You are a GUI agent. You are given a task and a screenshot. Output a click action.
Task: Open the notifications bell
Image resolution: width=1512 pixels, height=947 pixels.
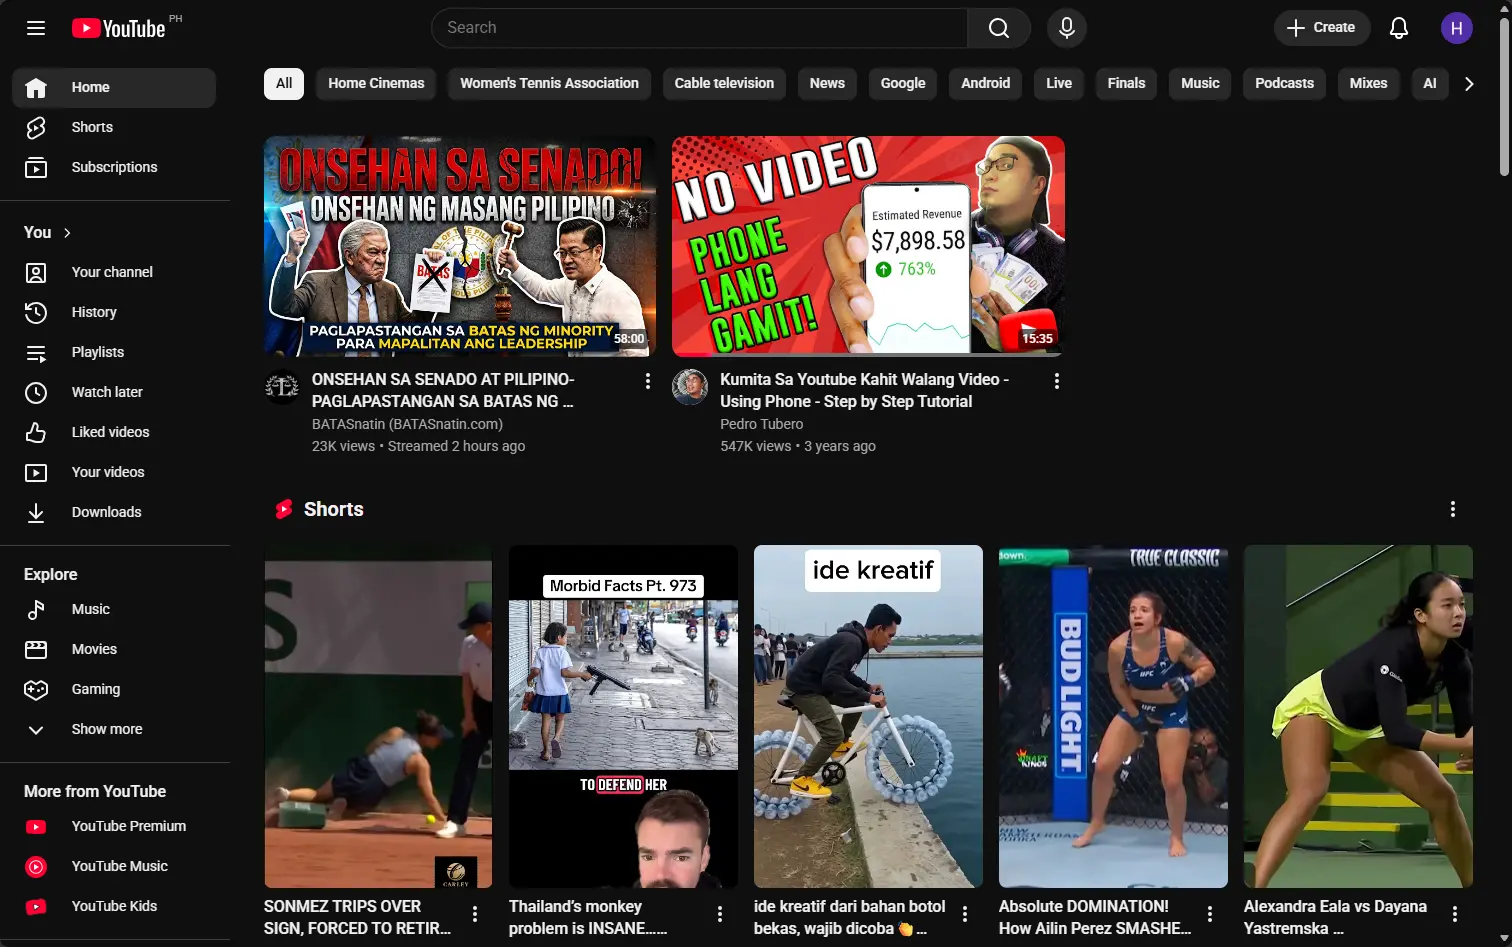click(1399, 28)
